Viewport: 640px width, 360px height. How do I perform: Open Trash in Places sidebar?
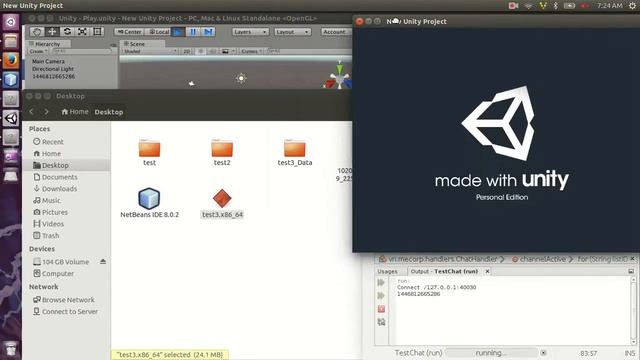point(46,236)
